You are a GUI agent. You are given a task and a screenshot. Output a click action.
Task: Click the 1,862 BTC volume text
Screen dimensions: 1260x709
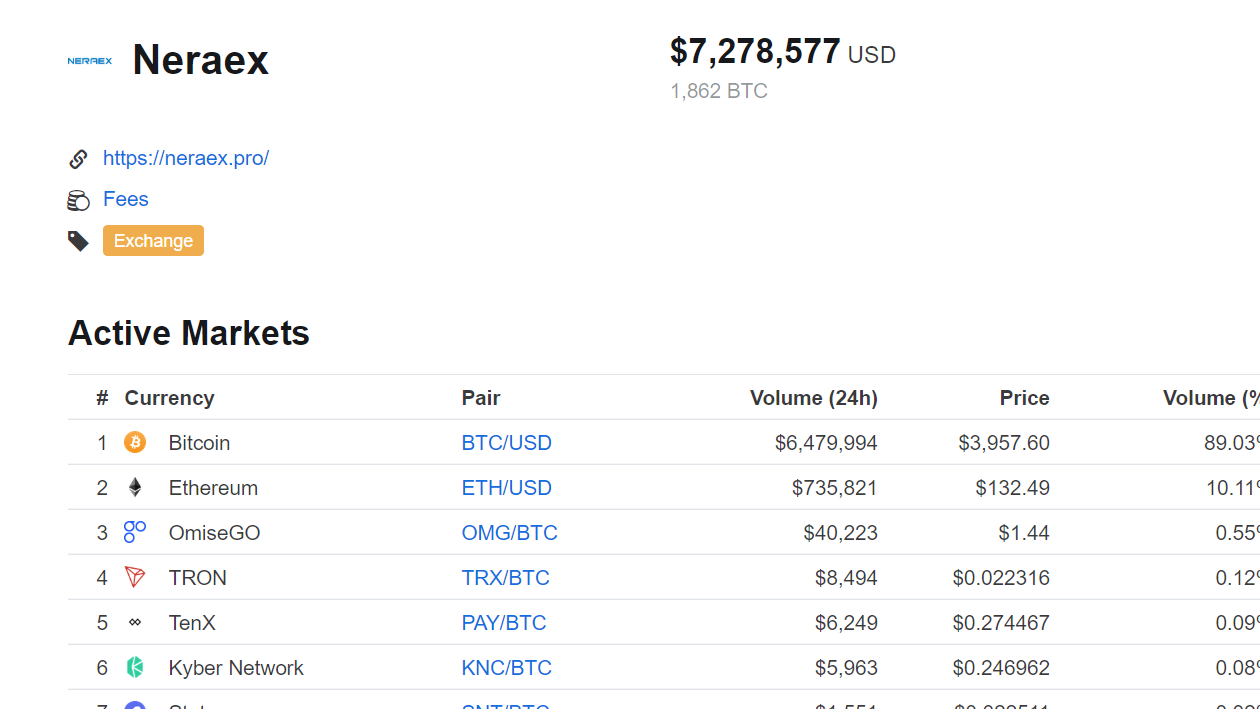tap(719, 91)
